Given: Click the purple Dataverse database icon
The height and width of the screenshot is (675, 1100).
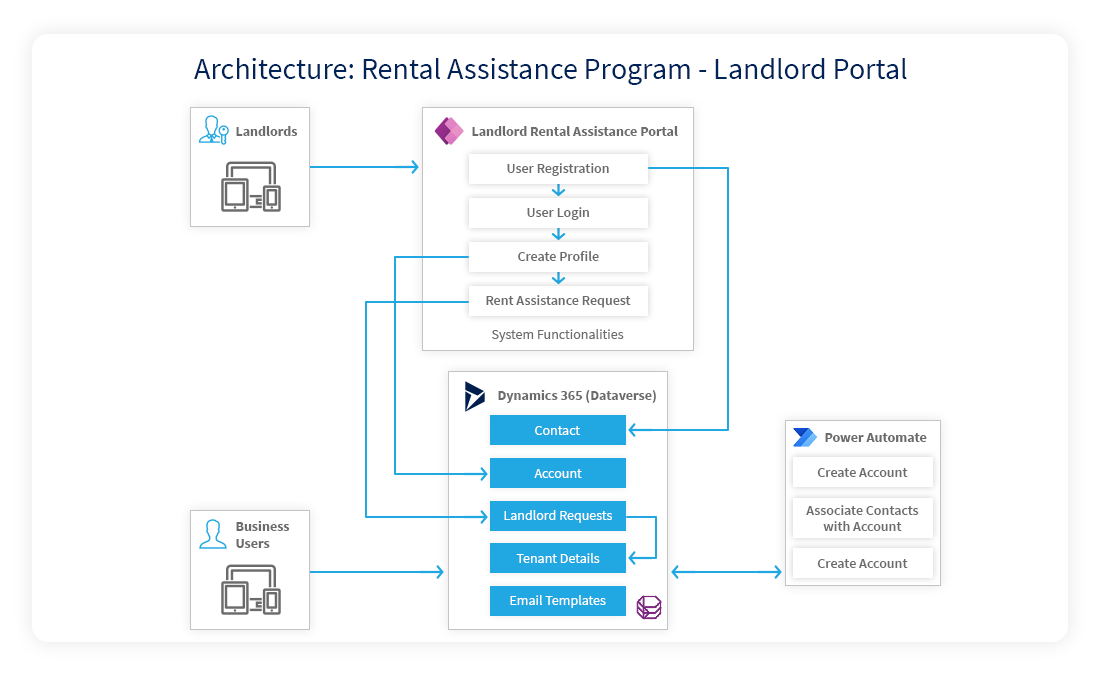Looking at the screenshot, I should click(x=649, y=607).
